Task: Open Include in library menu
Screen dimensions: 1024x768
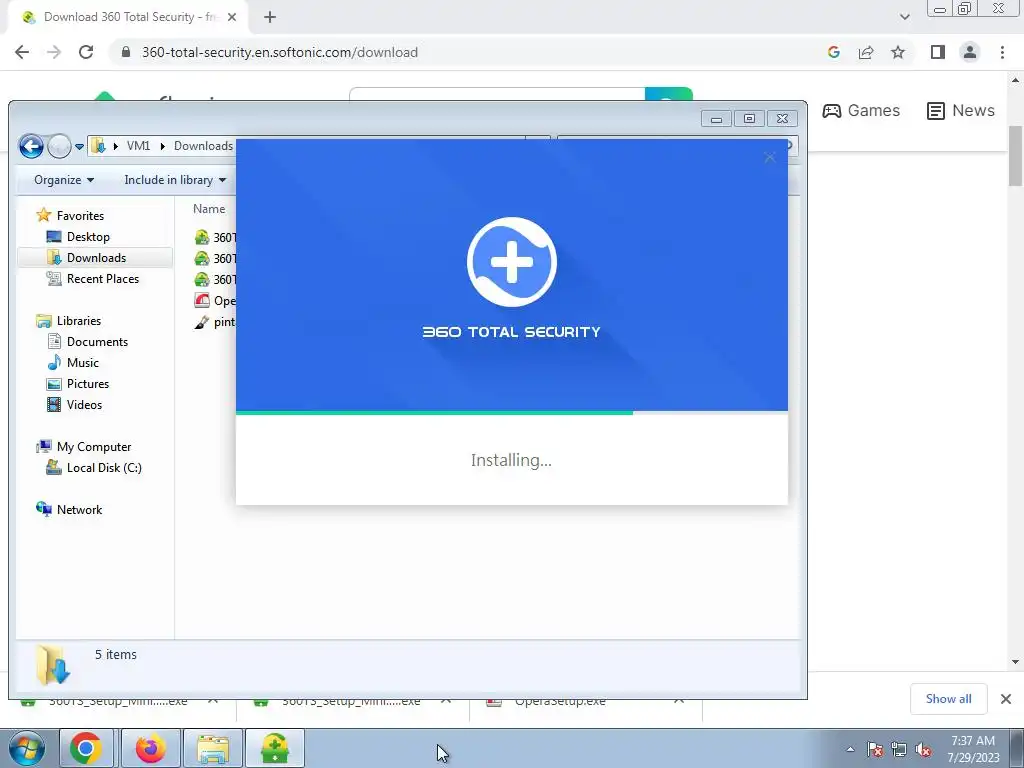Action: click(175, 180)
